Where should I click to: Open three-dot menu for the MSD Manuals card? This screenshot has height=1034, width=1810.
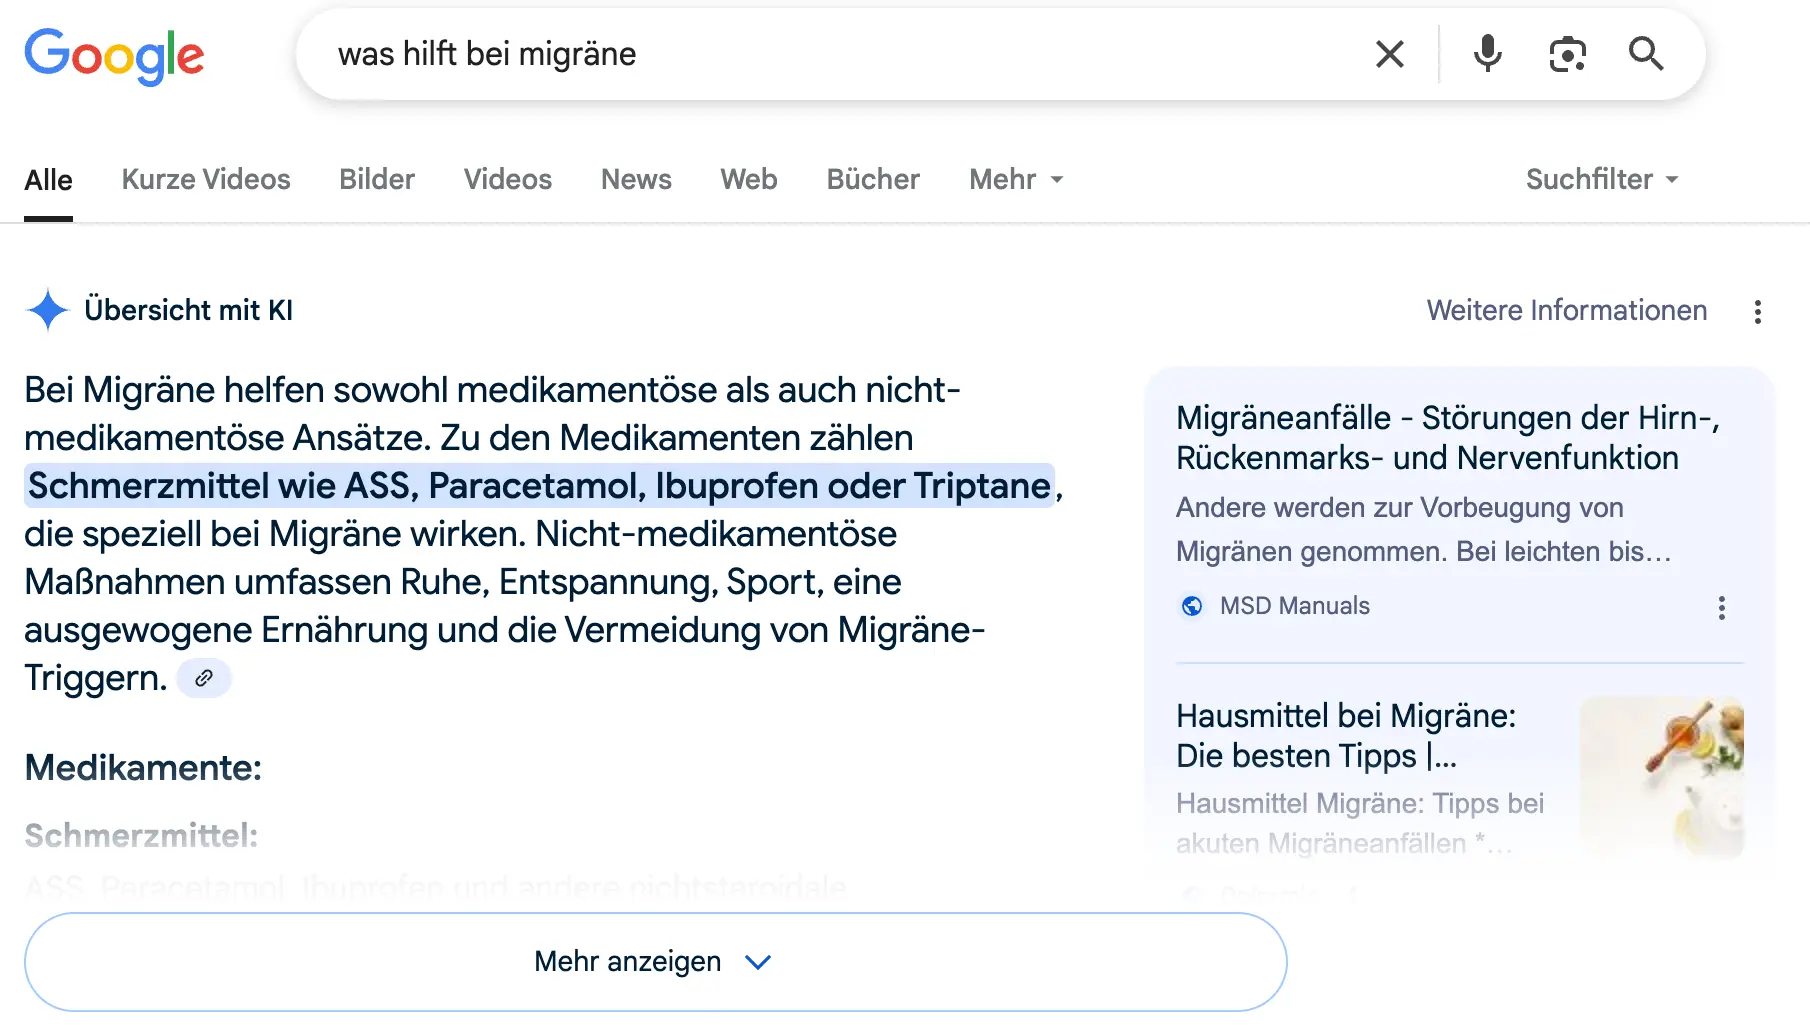1721,608
